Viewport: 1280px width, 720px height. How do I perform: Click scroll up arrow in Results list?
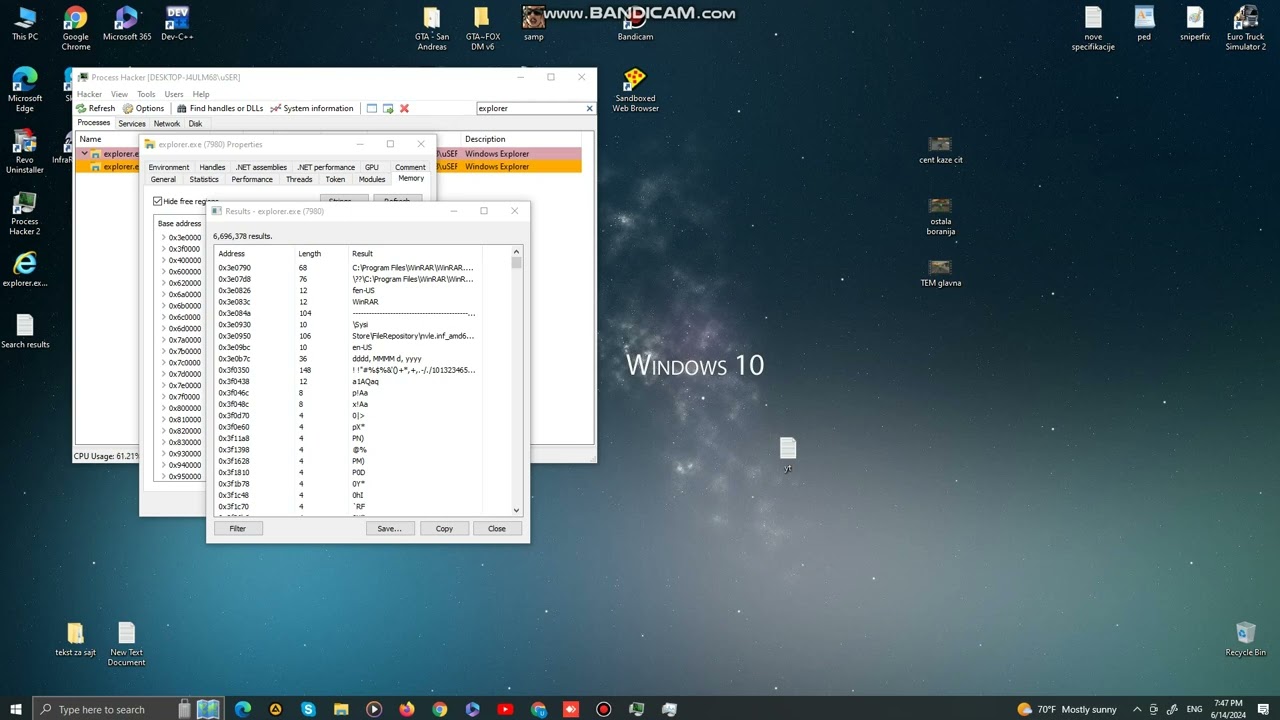tap(517, 252)
